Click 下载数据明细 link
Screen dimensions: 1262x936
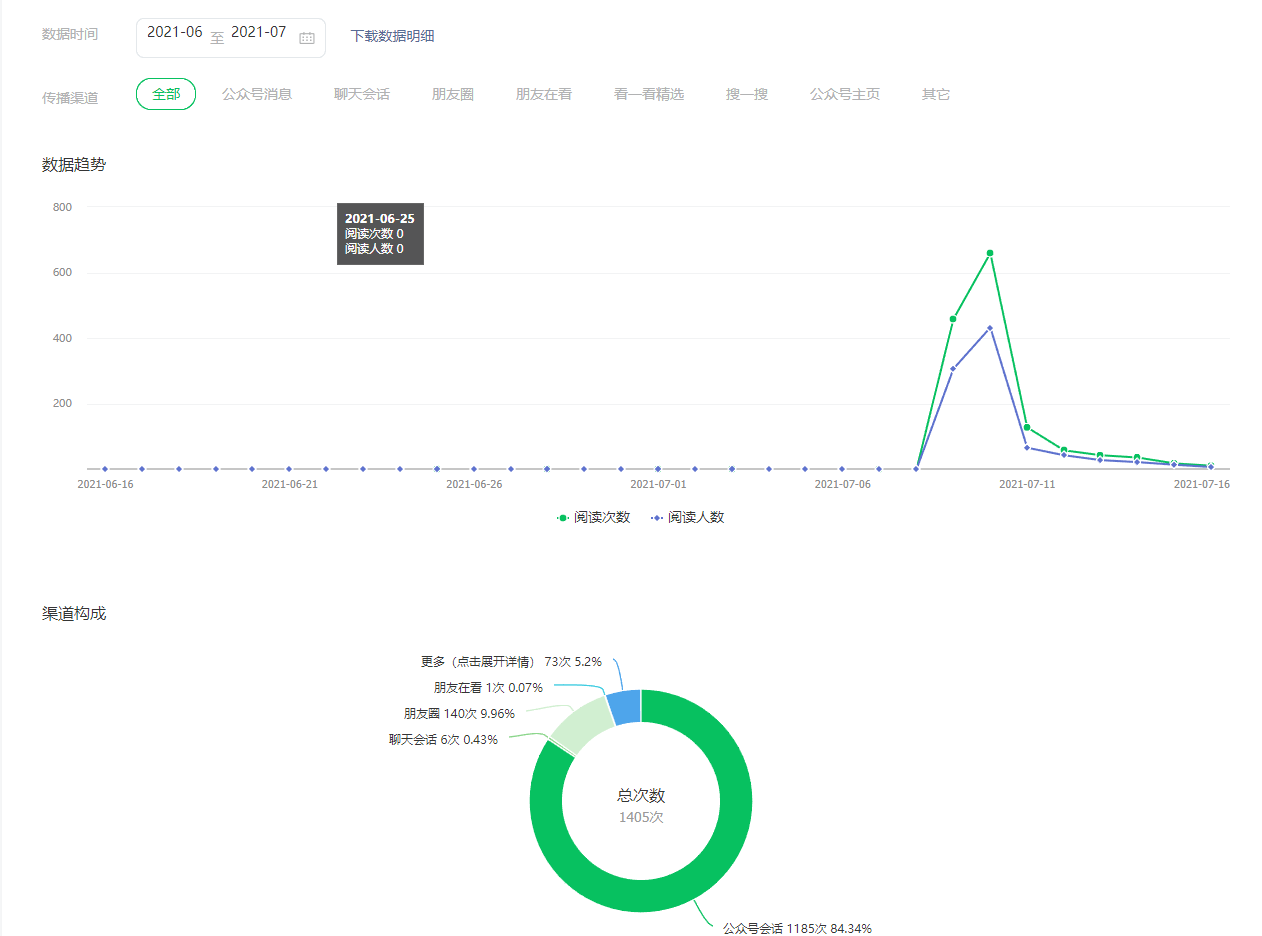pyautogui.click(x=392, y=36)
